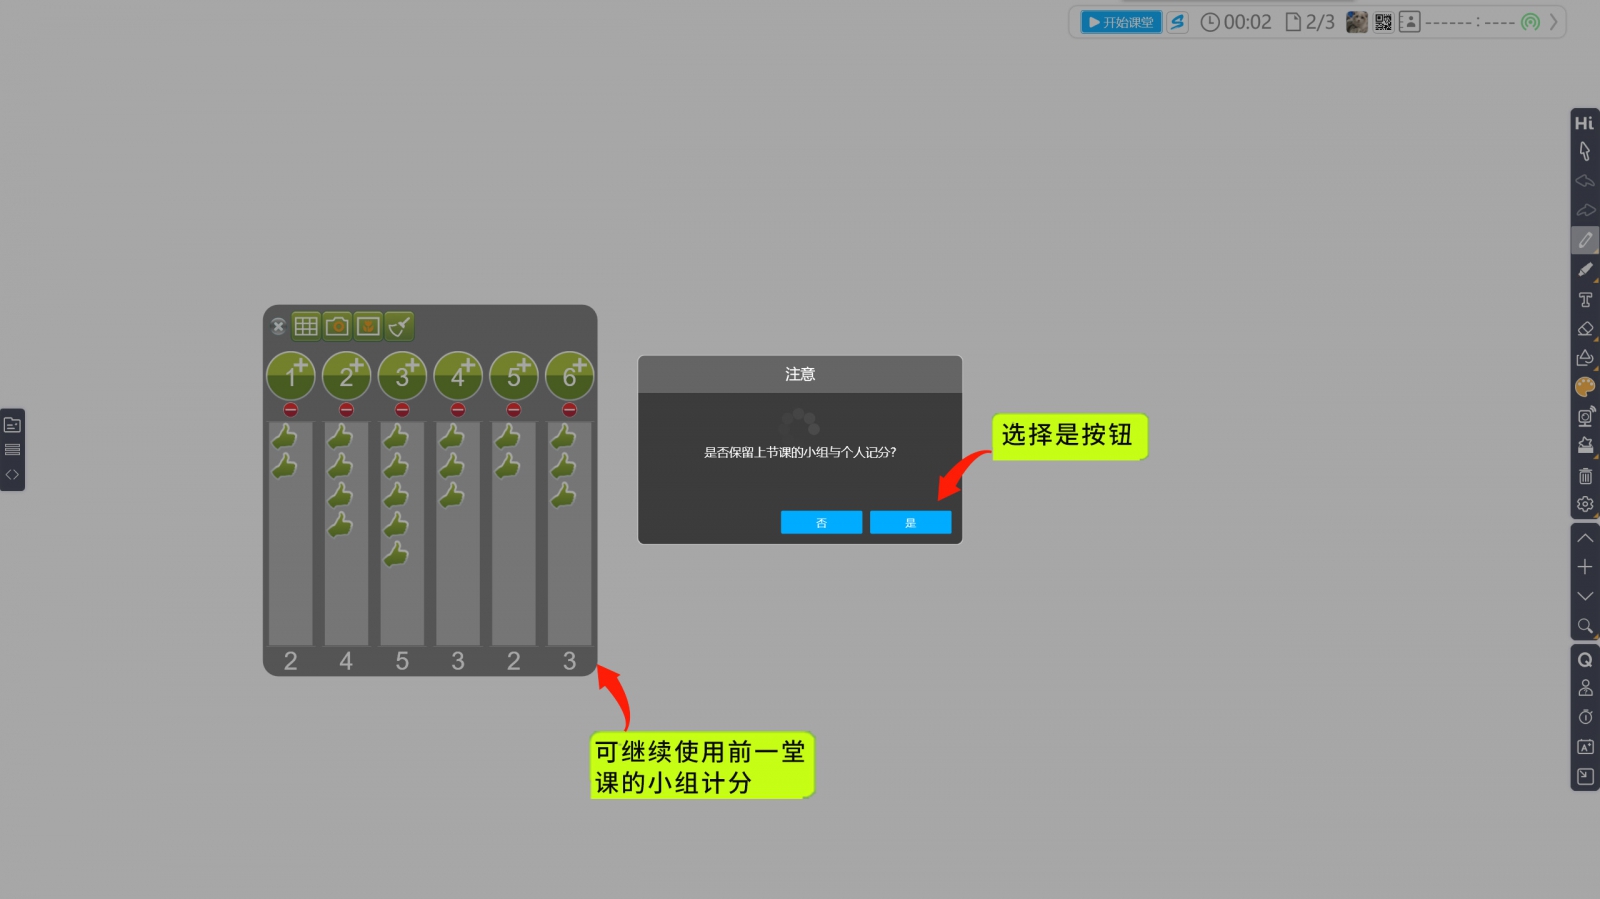
Task: Click the camera snapshot icon in scoreboard
Action: 337,326
